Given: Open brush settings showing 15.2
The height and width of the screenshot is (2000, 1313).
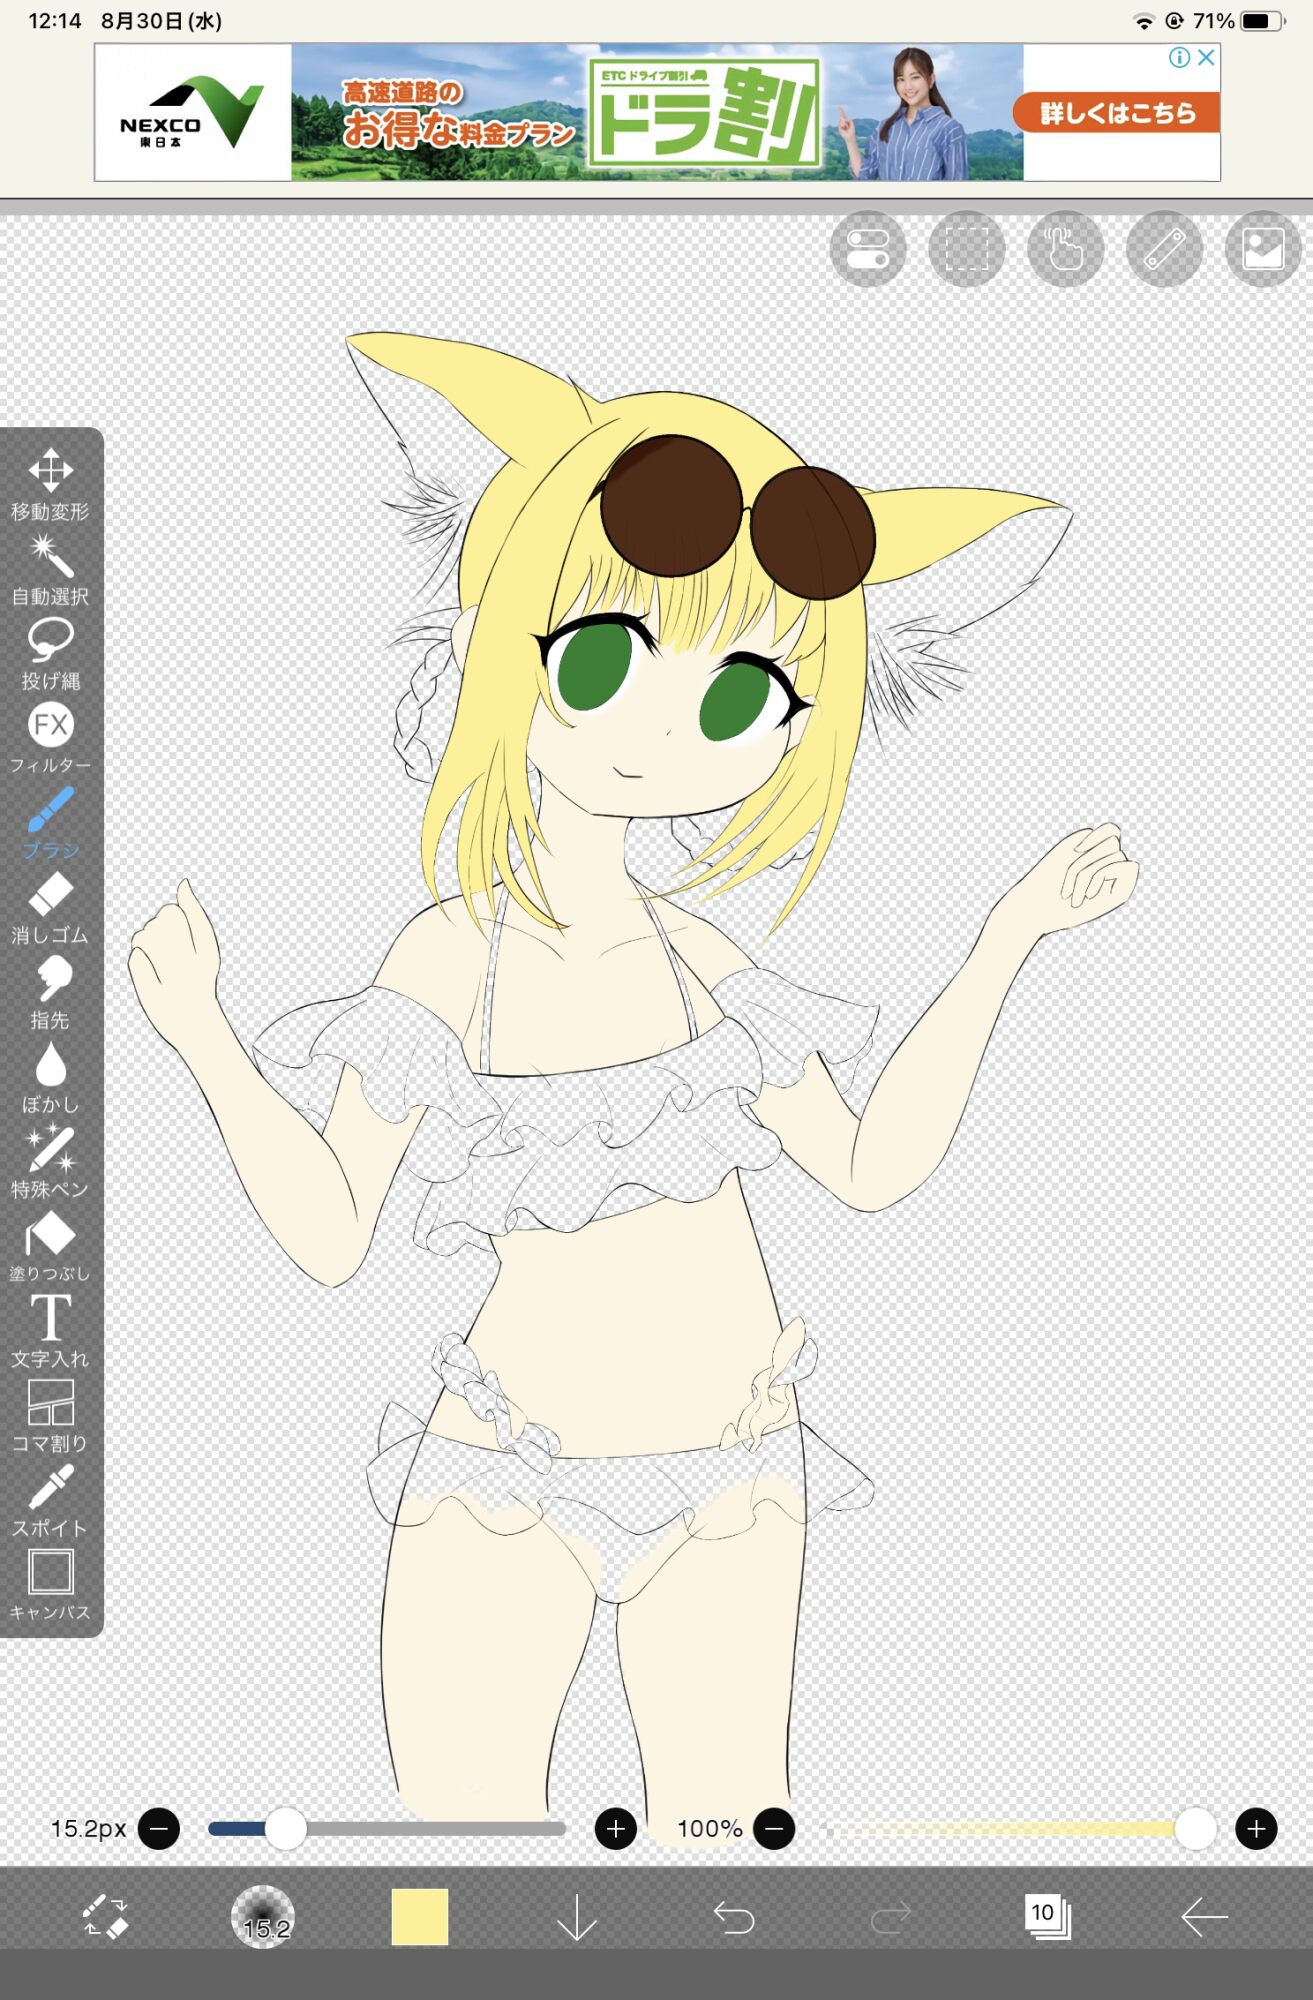Looking at the screenshot, I should [263, 1917].
